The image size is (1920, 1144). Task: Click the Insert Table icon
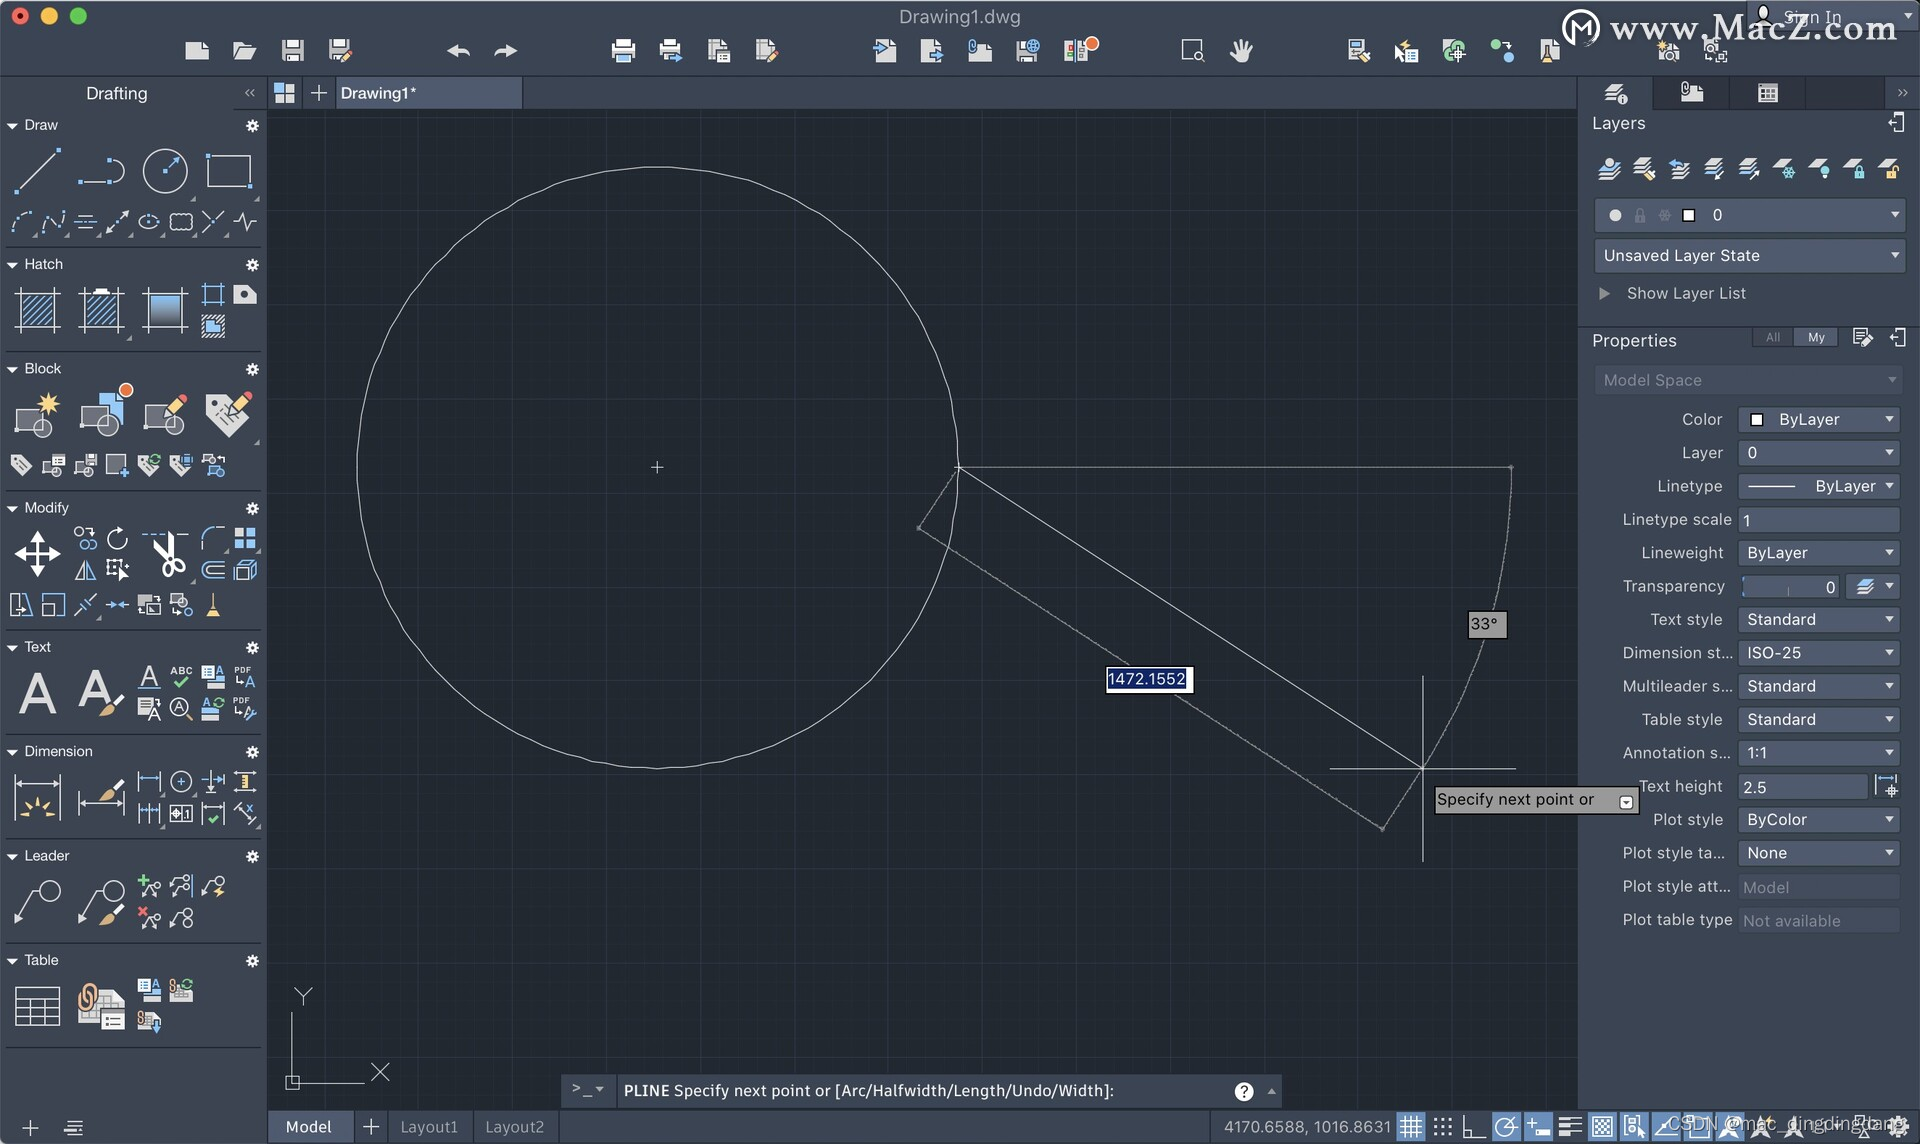pos(38,1006)
